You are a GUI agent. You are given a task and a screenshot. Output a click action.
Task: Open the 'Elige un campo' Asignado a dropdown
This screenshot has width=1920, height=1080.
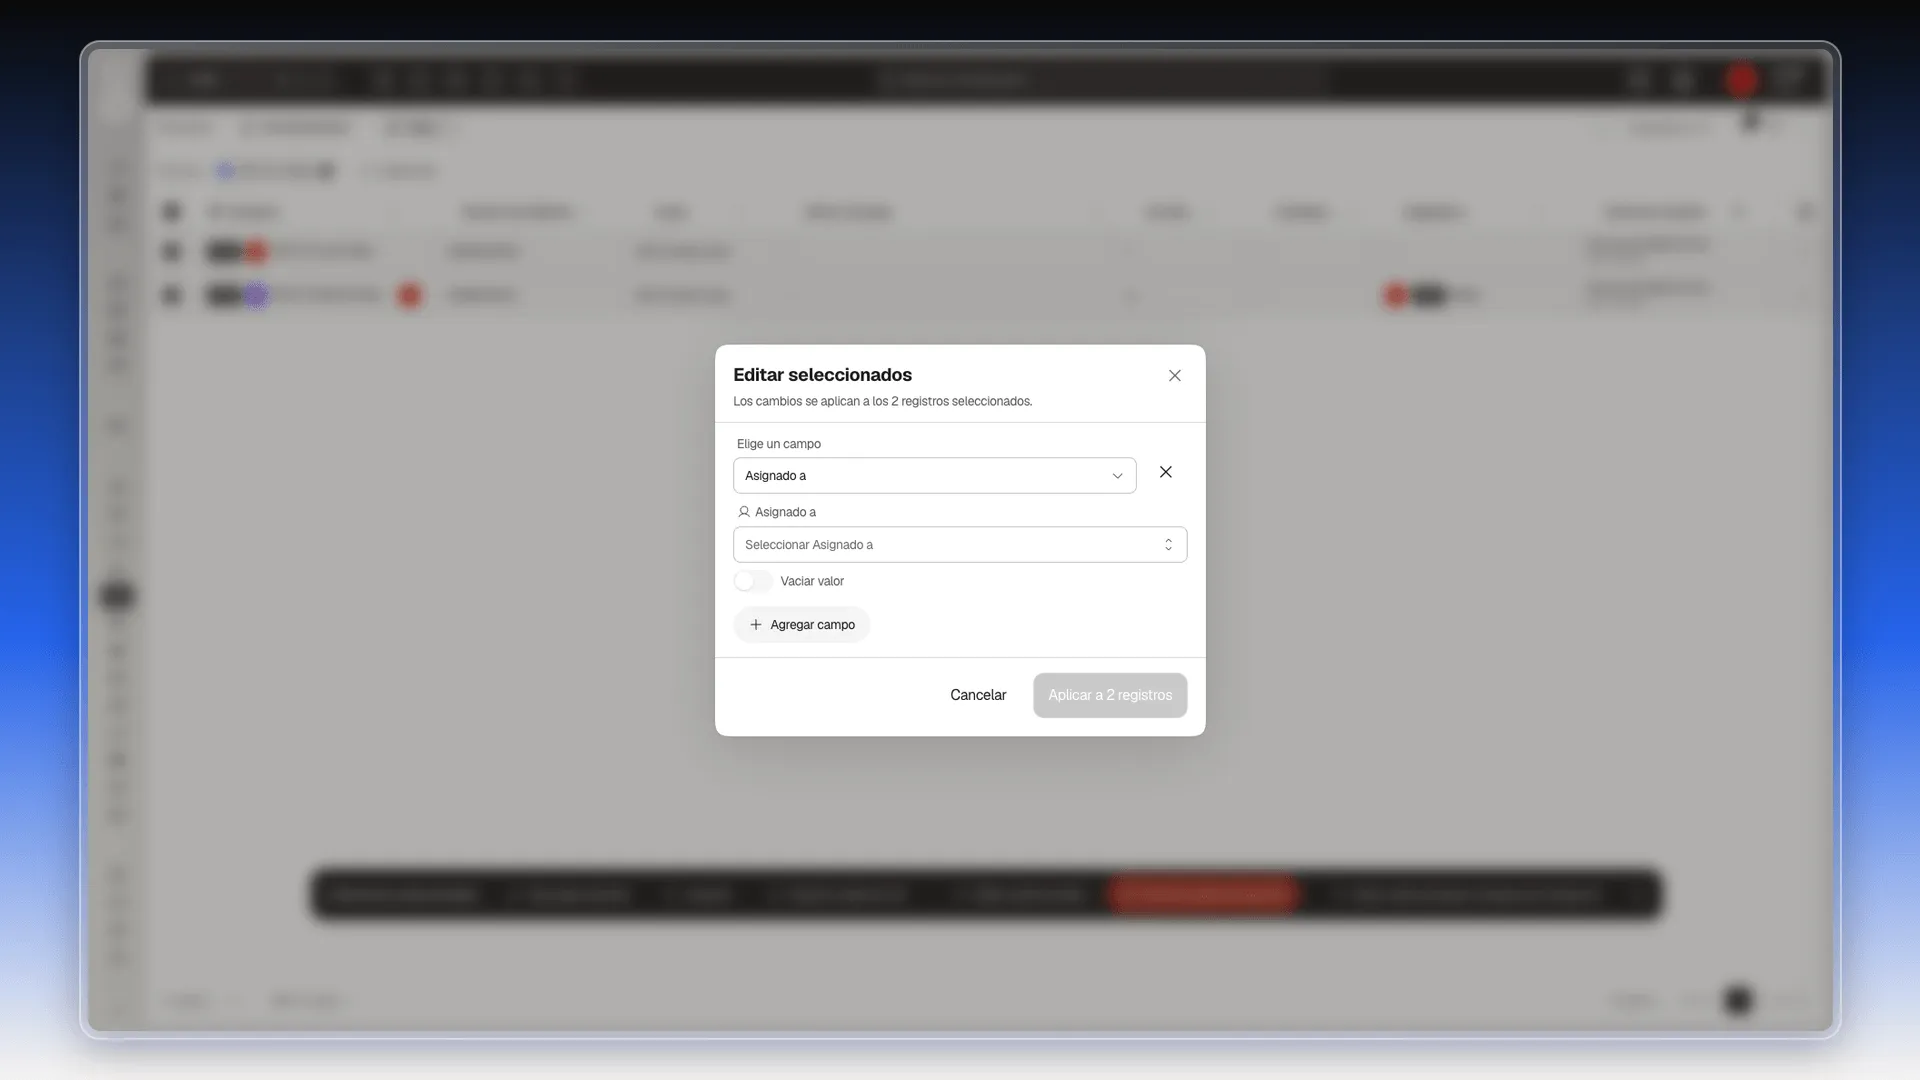(934, 476)
